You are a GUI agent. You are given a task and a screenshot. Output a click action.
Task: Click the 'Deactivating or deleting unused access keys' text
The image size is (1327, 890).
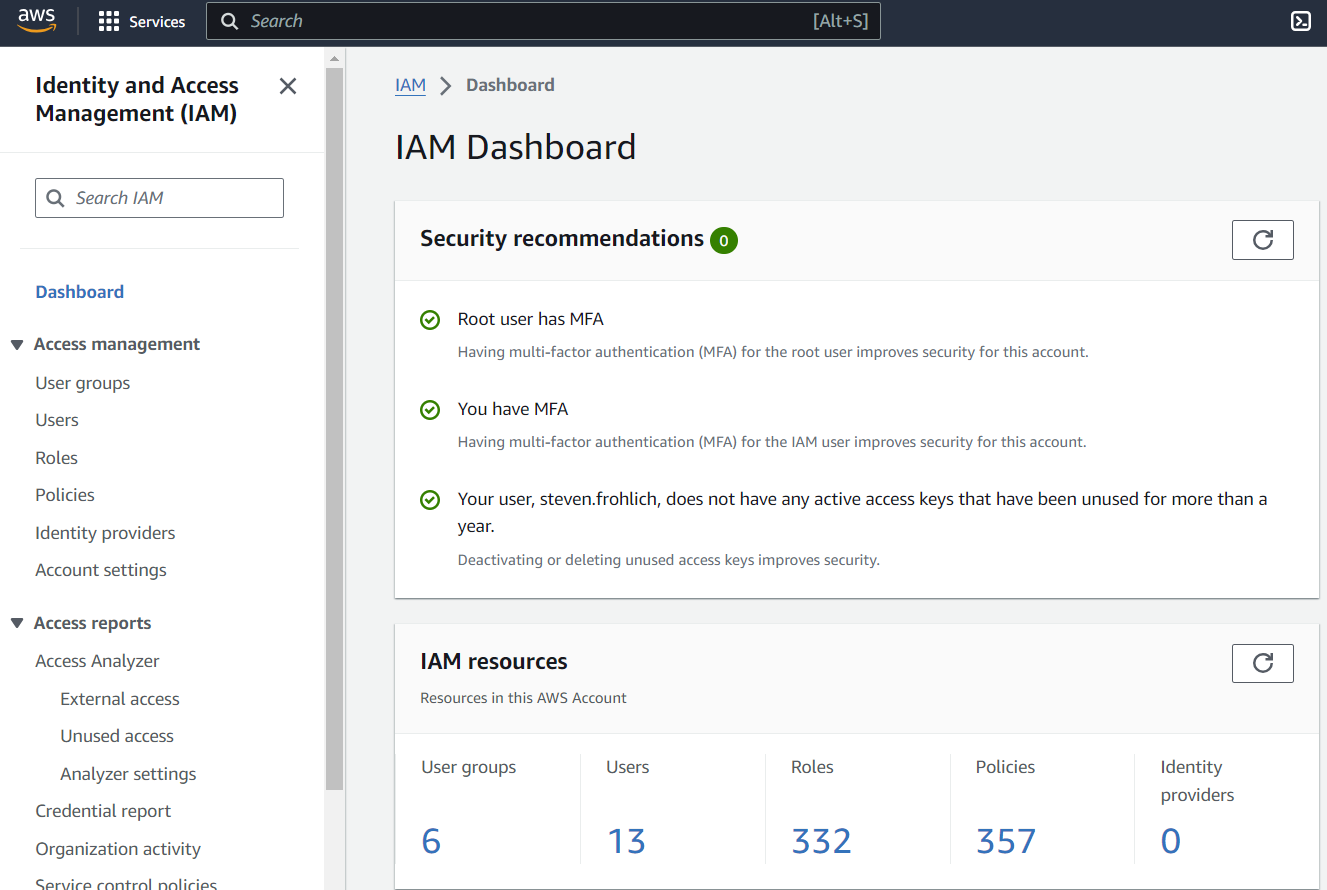tap(669, 560)
